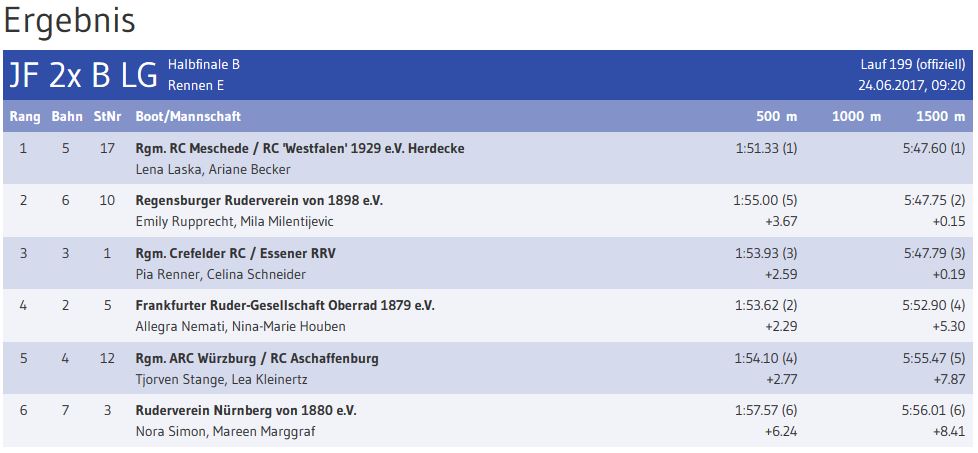Click the Lauf 199 (offiziell) text

pyautogui.click(x=912, y=65)
